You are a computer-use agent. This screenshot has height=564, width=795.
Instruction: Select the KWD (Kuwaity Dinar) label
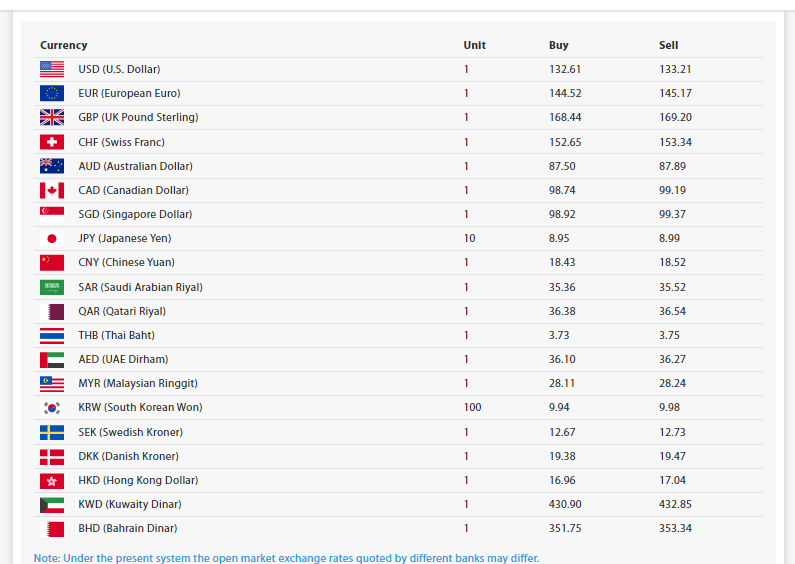tap(130, 504)
